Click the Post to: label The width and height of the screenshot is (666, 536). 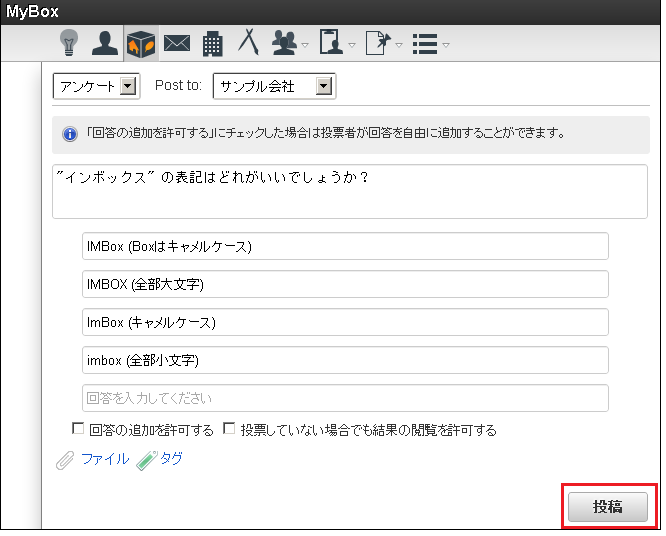(x=178, y=85)
